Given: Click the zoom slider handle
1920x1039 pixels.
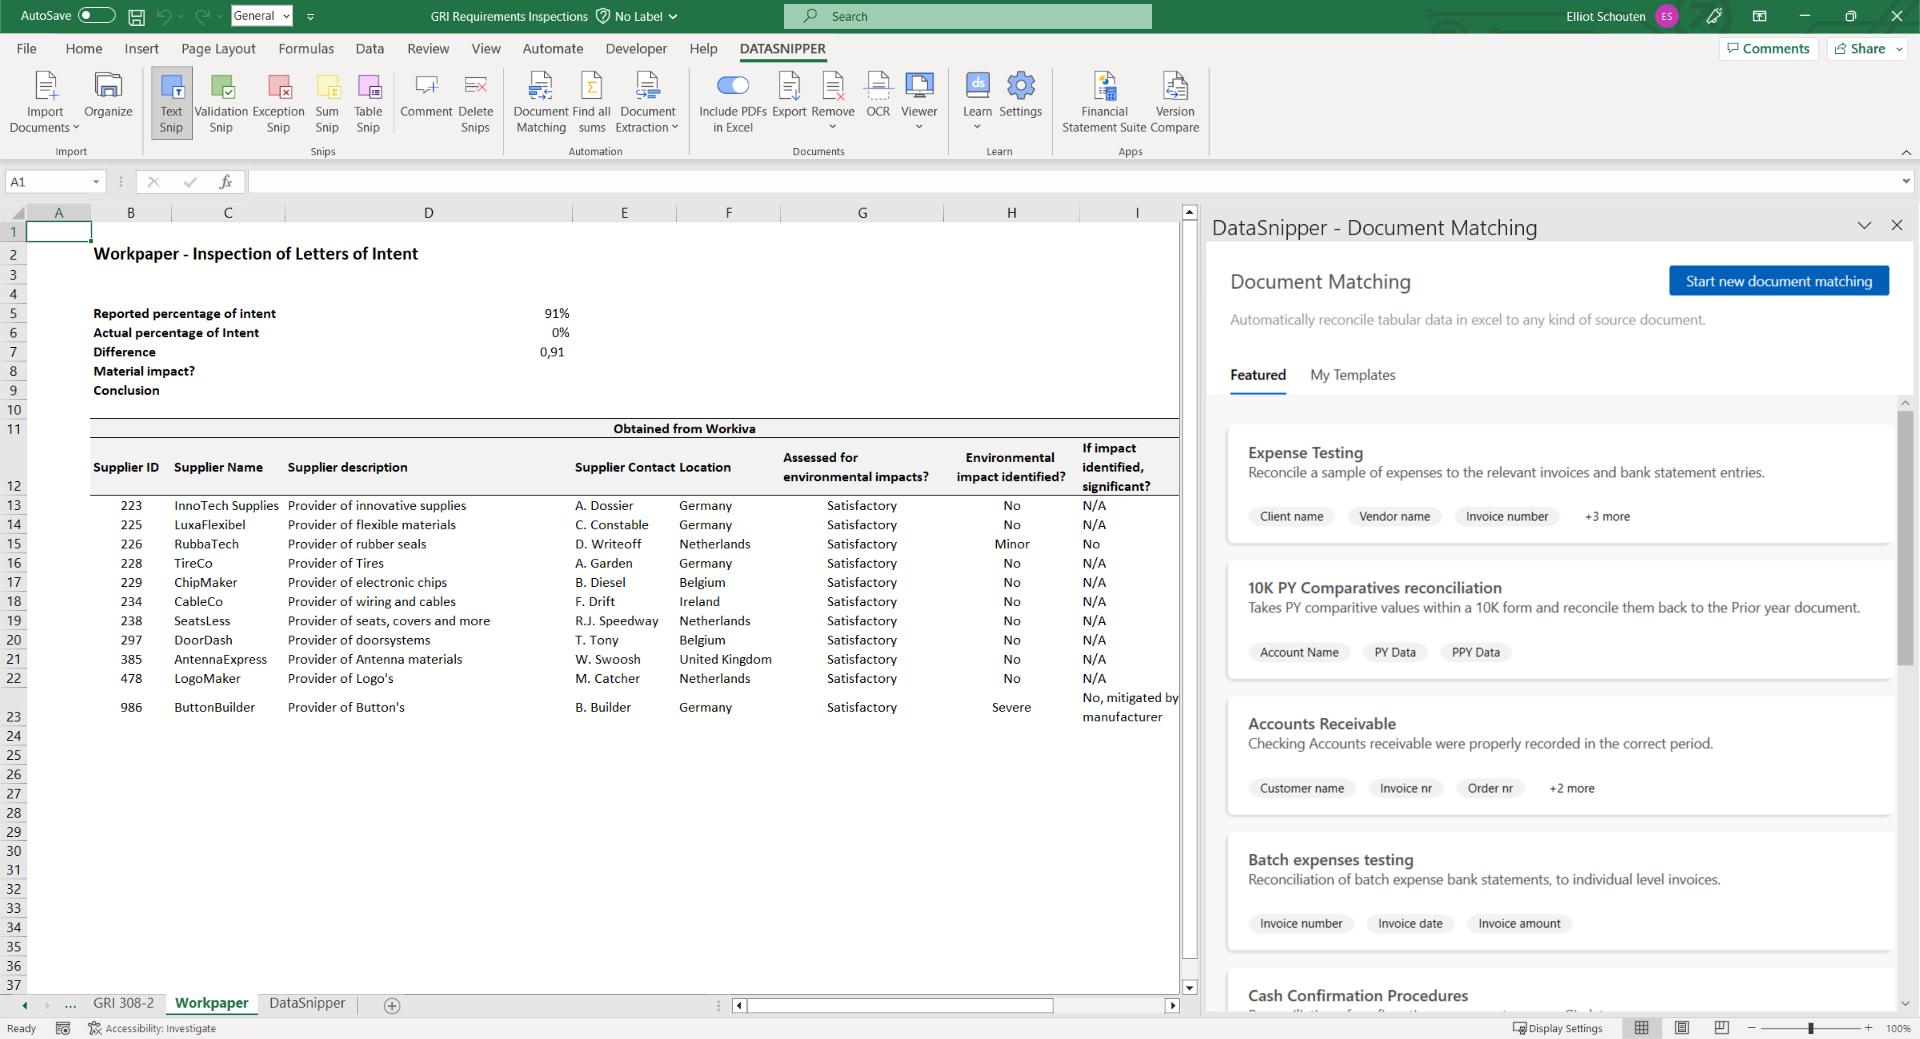Looking at the screenshot, I should [x=1810, y=1028].
